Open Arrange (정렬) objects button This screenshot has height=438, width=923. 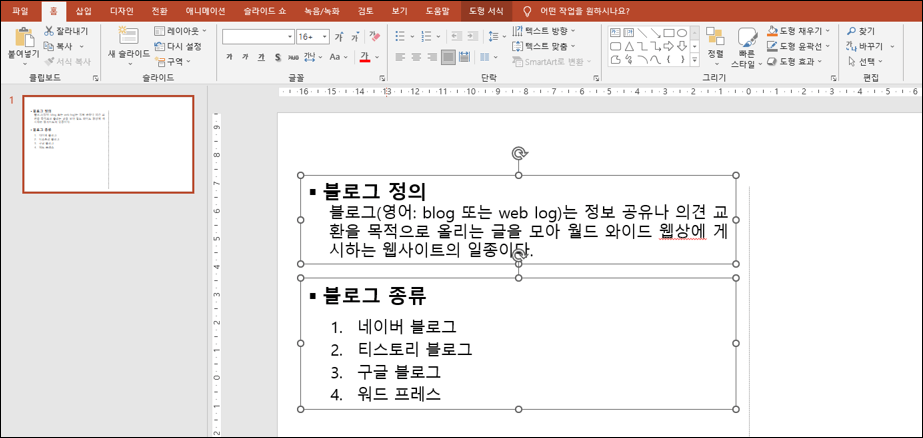coord(715,44)
